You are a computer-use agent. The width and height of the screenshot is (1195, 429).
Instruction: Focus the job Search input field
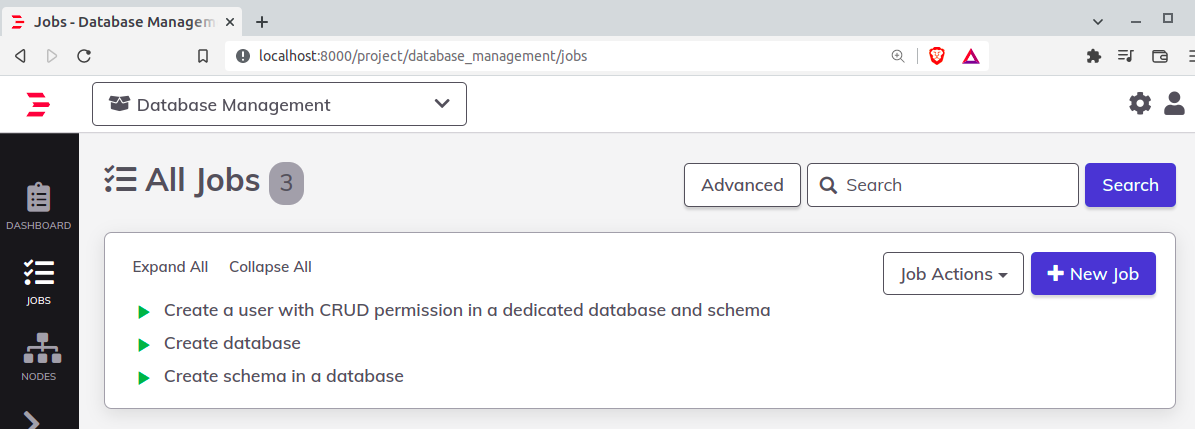point(955,185)
